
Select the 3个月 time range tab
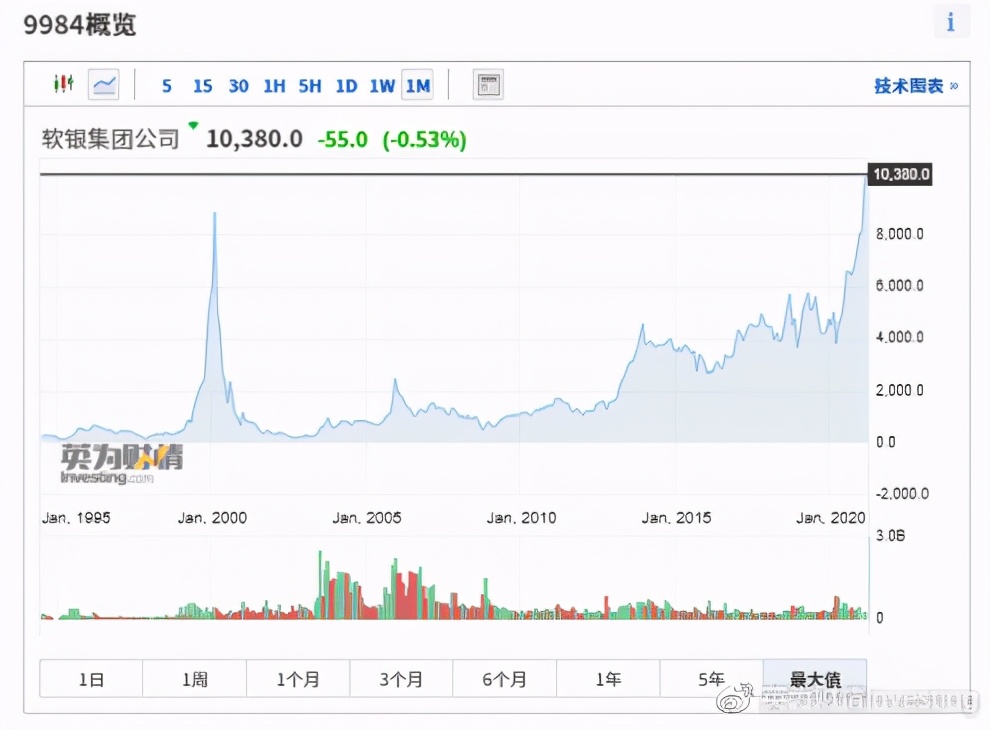401,679
